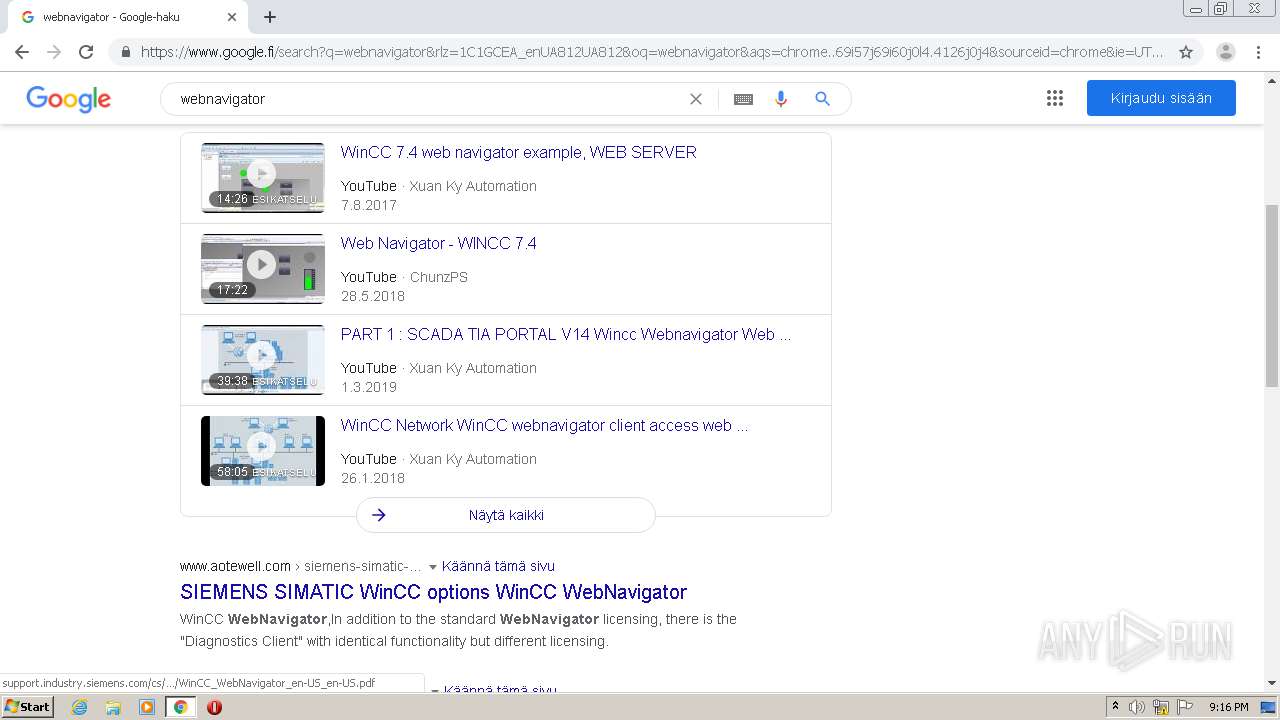The height and width of the screenshot is (720, 1280).
Task: Open the Action Center flag icon
Action: 1184,707
